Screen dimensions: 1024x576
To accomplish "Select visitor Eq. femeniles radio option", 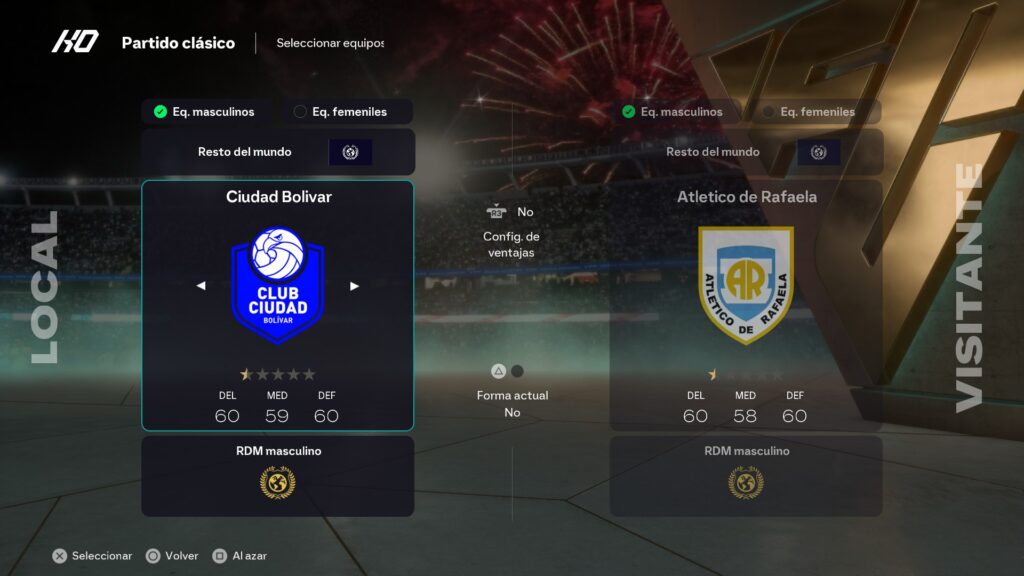I will pos(810,112).
